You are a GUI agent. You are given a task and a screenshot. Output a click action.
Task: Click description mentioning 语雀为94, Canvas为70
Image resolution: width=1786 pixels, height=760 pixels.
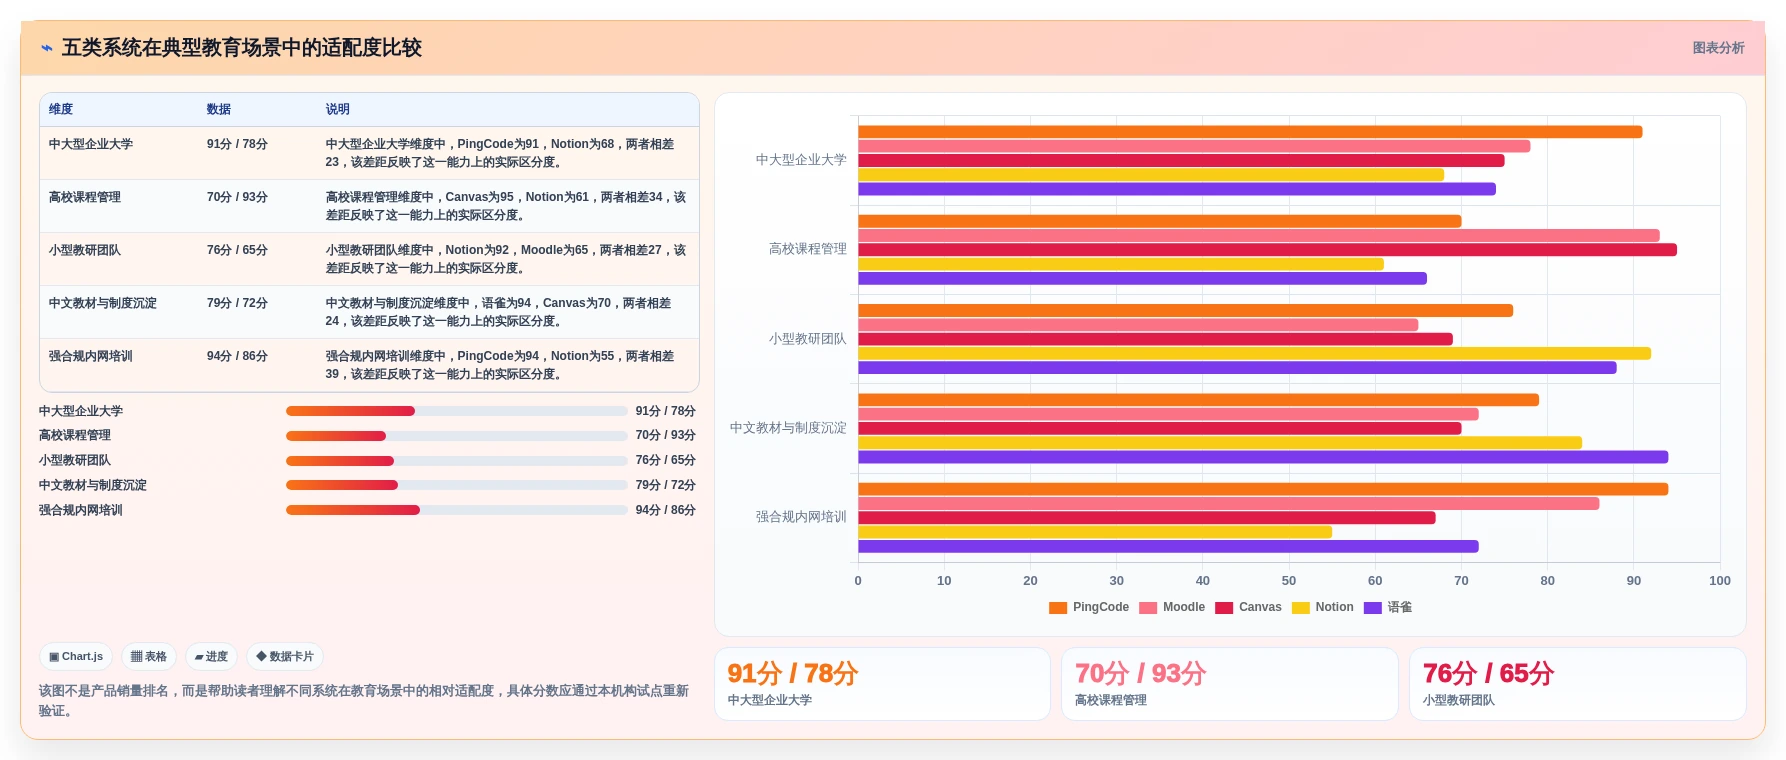[x=500, y=312]
